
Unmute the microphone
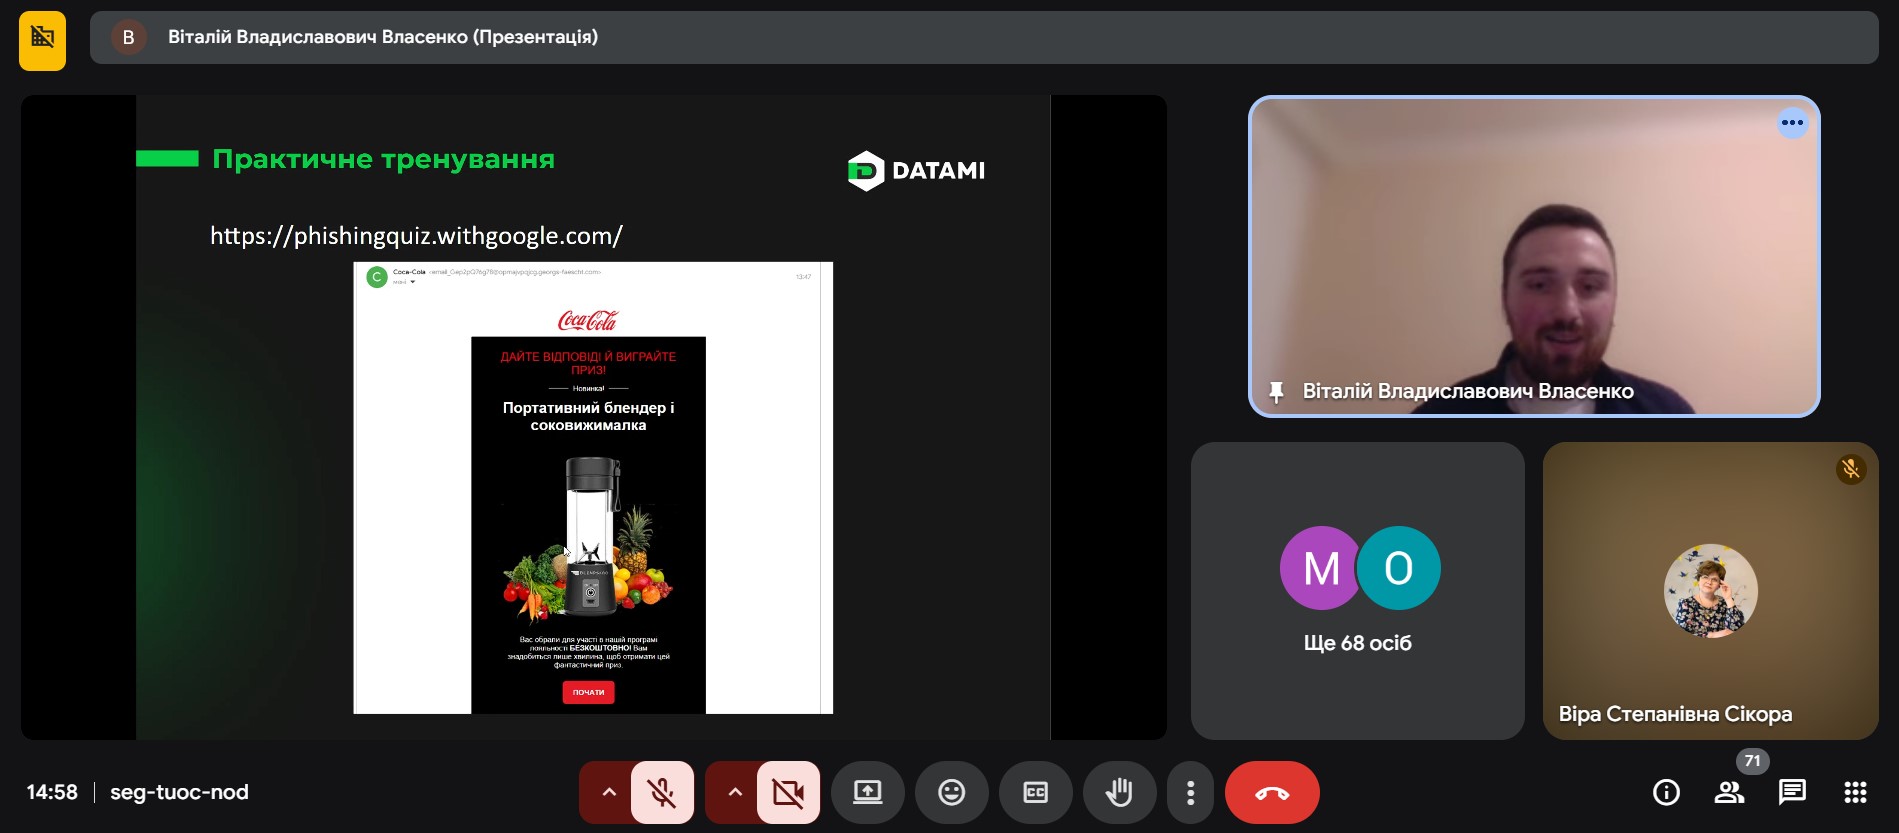pos(662,792)
